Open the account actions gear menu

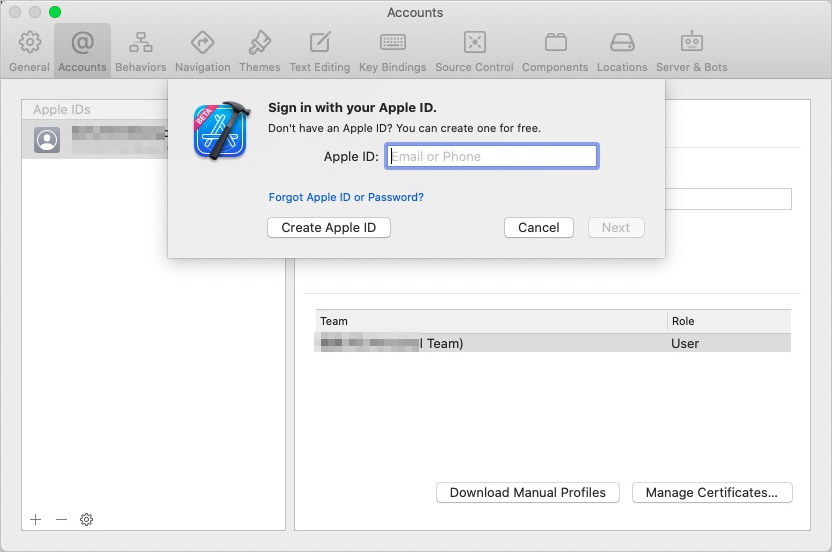[87, 519]
